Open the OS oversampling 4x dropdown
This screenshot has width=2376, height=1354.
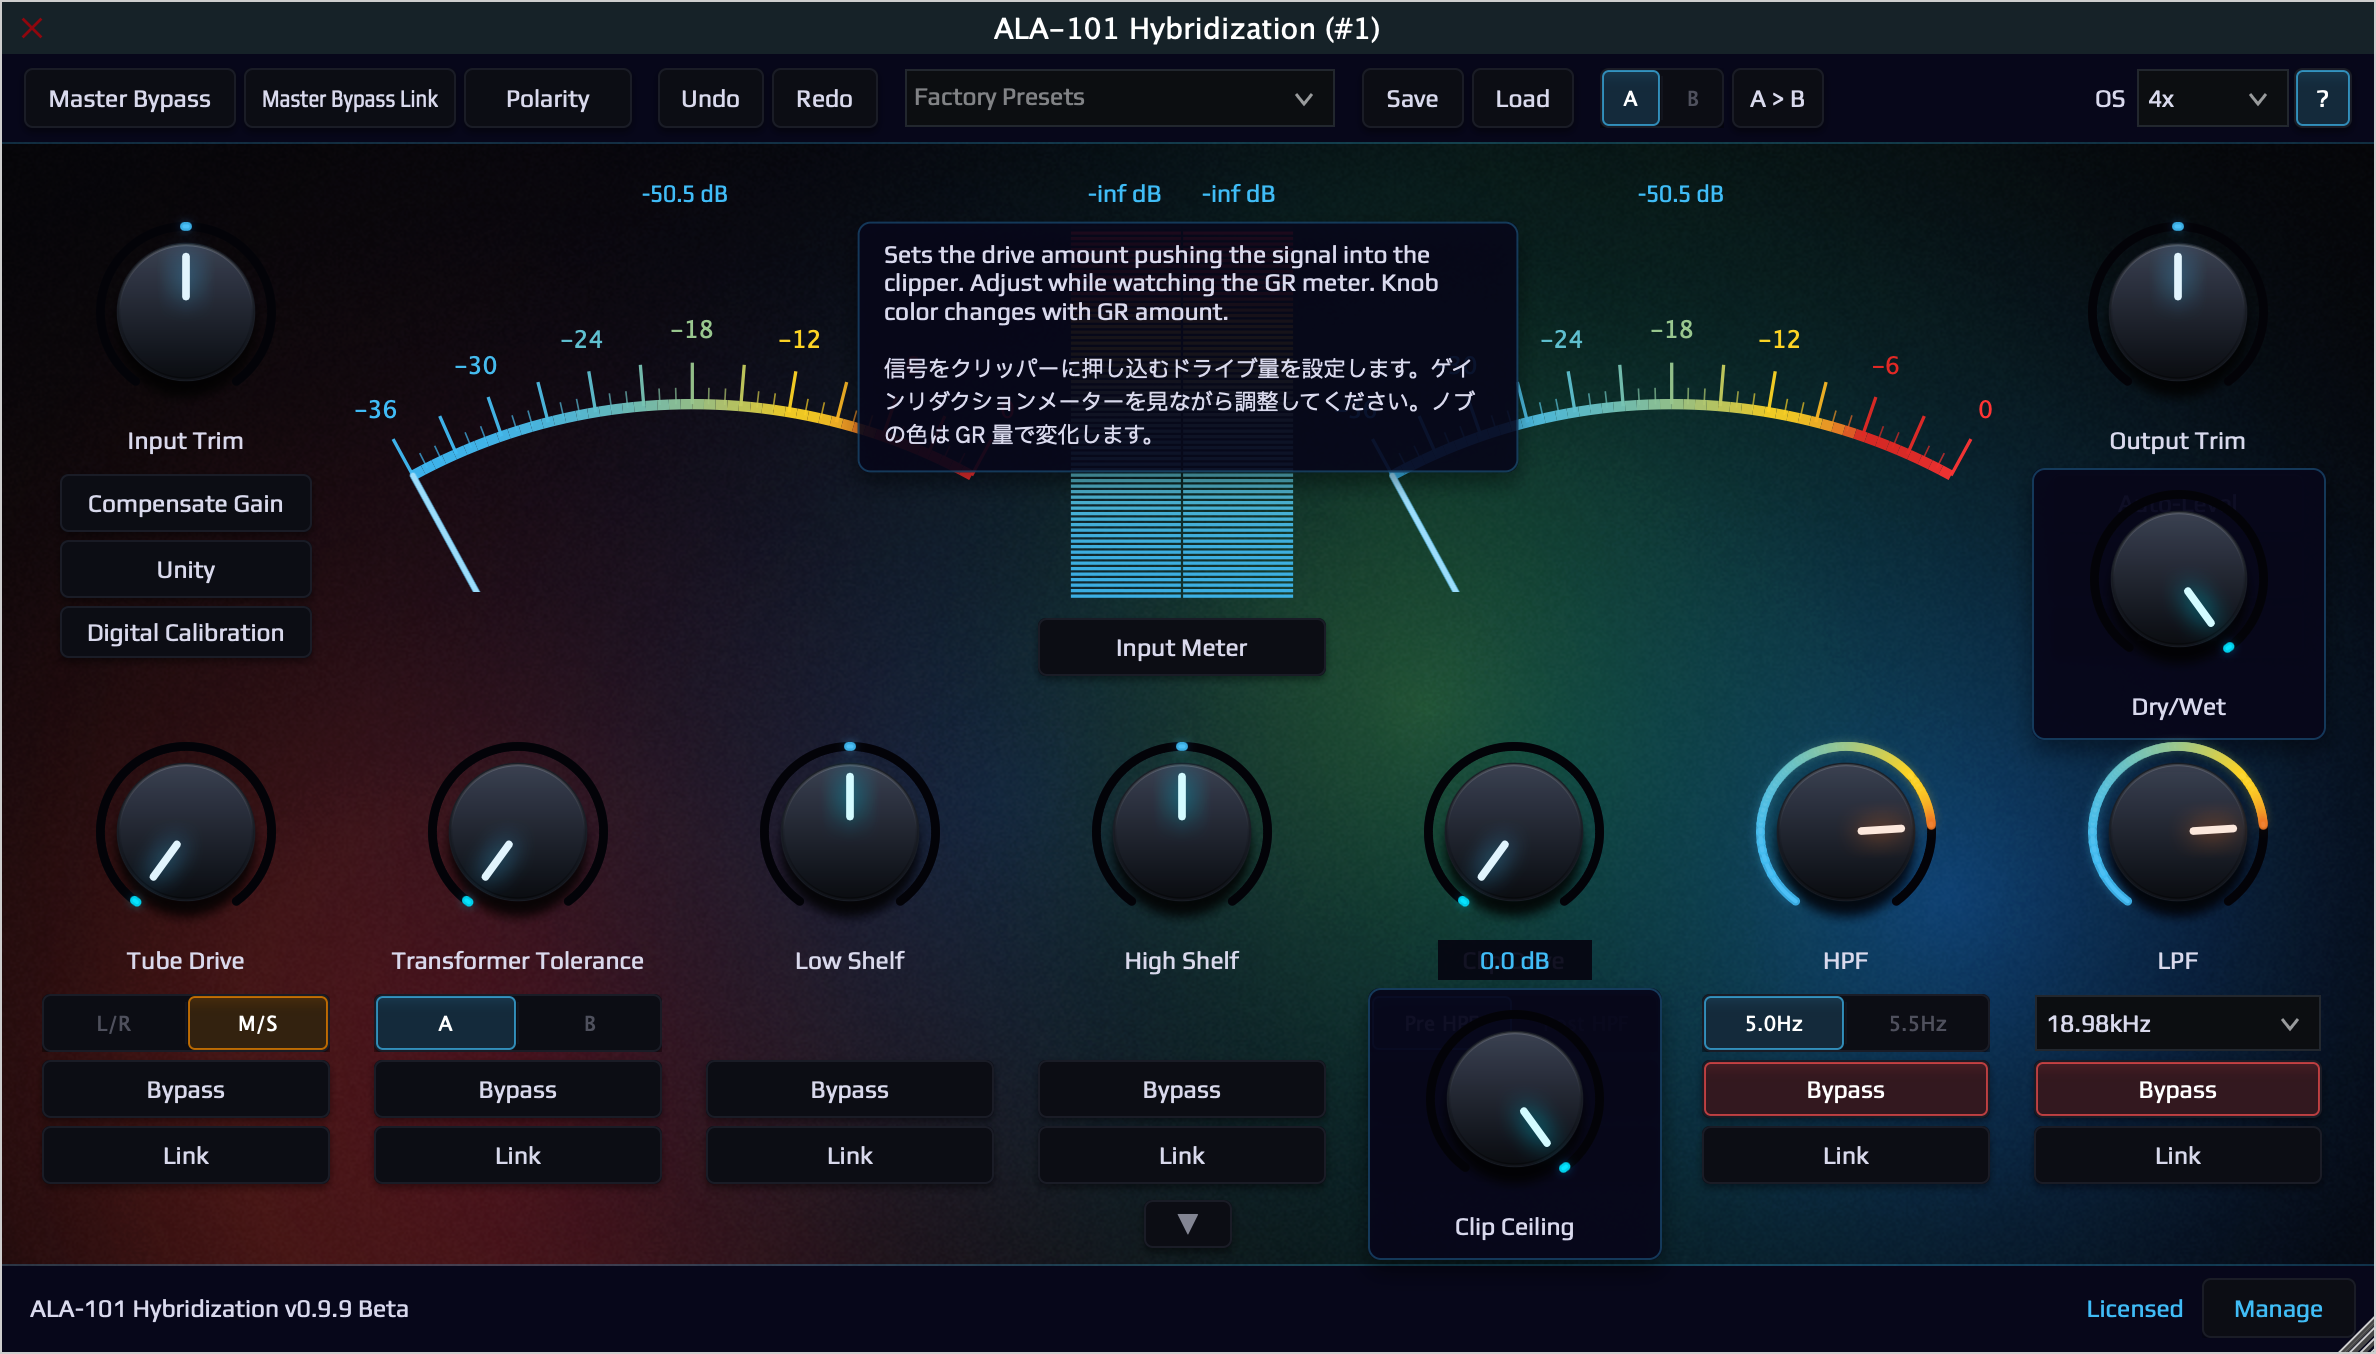click(2211, 98)
